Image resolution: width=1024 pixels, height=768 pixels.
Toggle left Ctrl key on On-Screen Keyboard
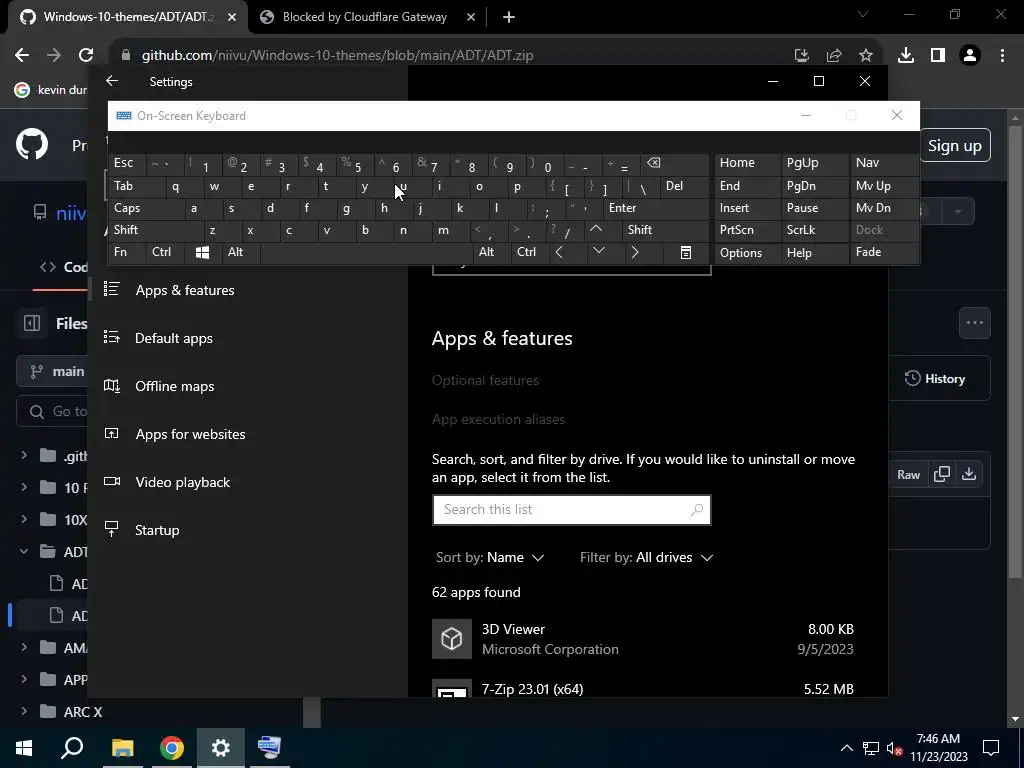click(x=164, y=252)
